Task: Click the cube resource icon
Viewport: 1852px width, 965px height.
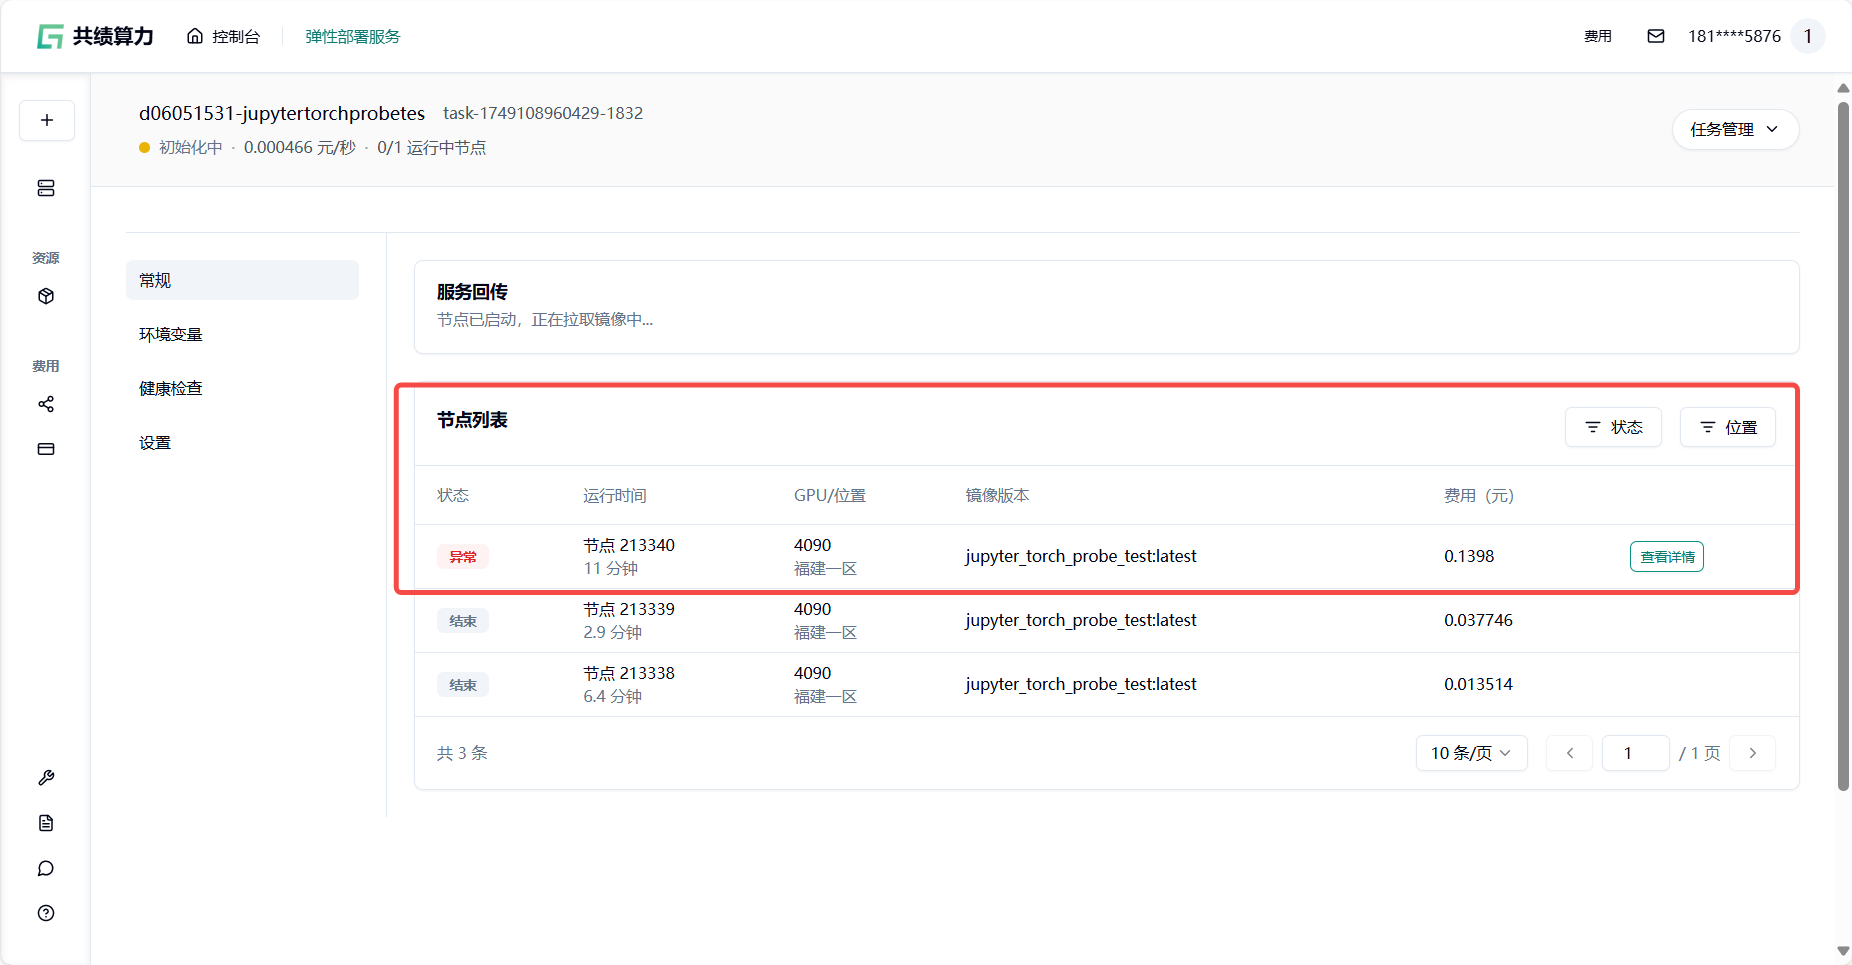Action: point(46,296)
